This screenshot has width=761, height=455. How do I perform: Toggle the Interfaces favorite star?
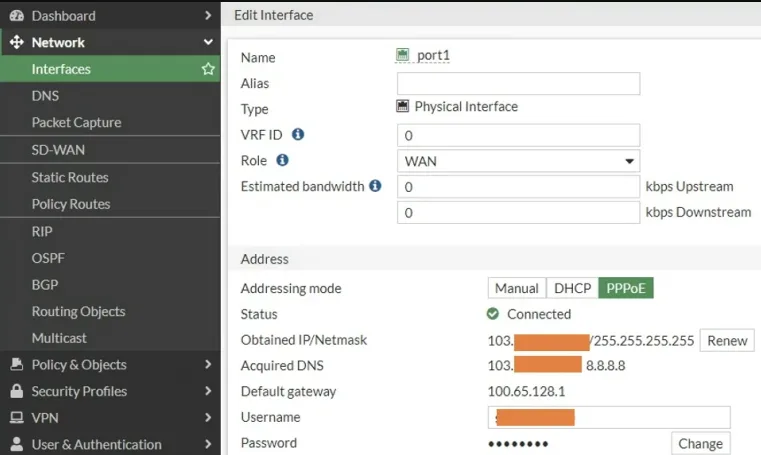208,70
